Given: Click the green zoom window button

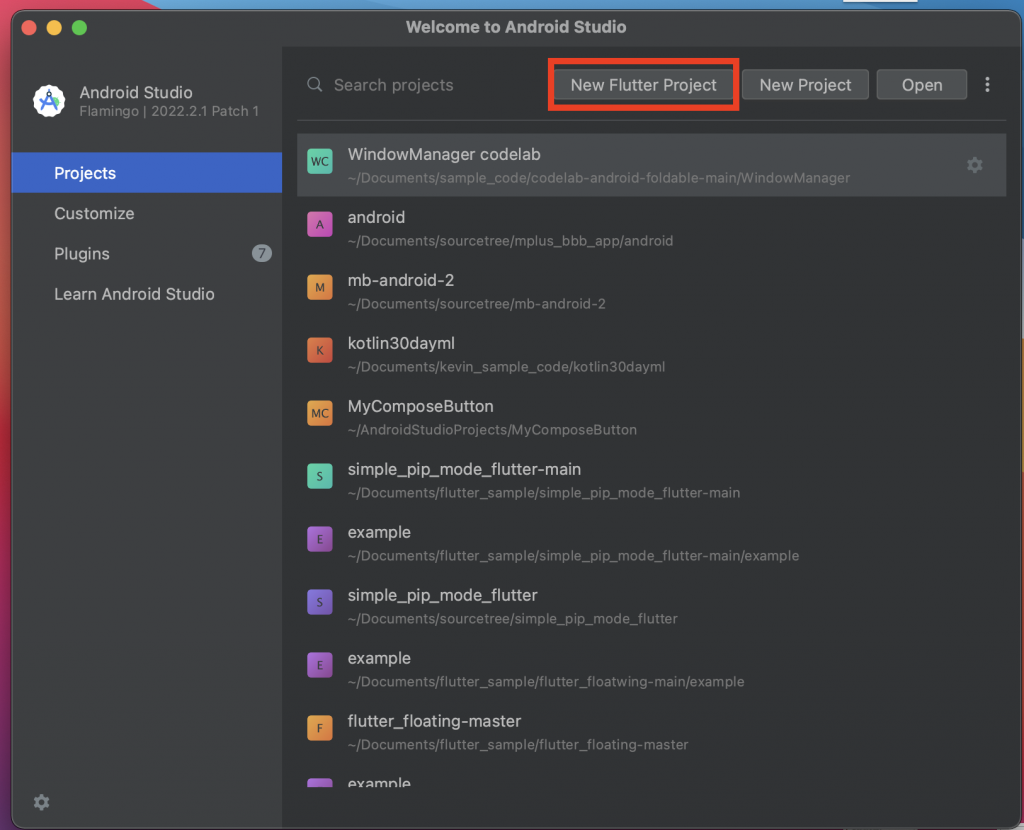Looking at the screenshot, I should coord(80,27).
